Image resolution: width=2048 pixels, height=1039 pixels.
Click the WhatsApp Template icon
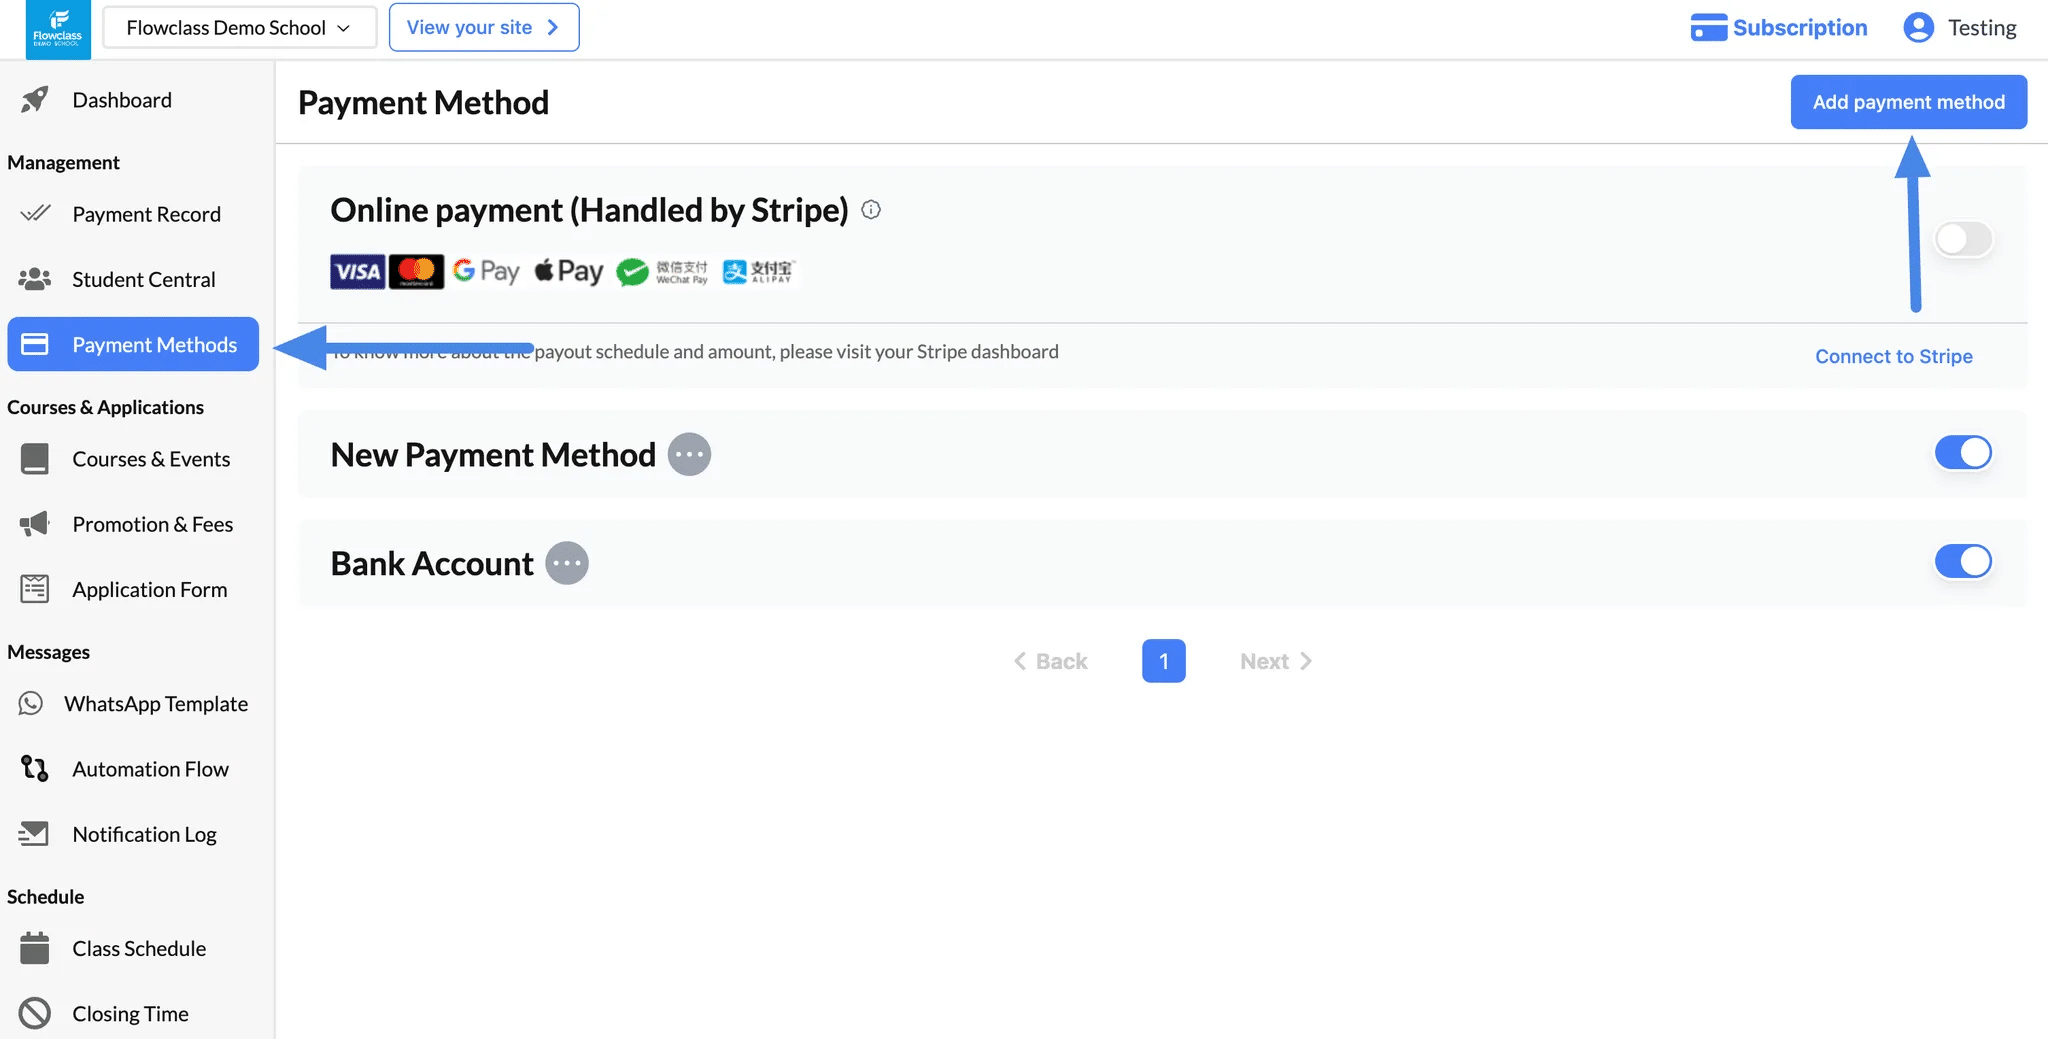pos(33,703)
